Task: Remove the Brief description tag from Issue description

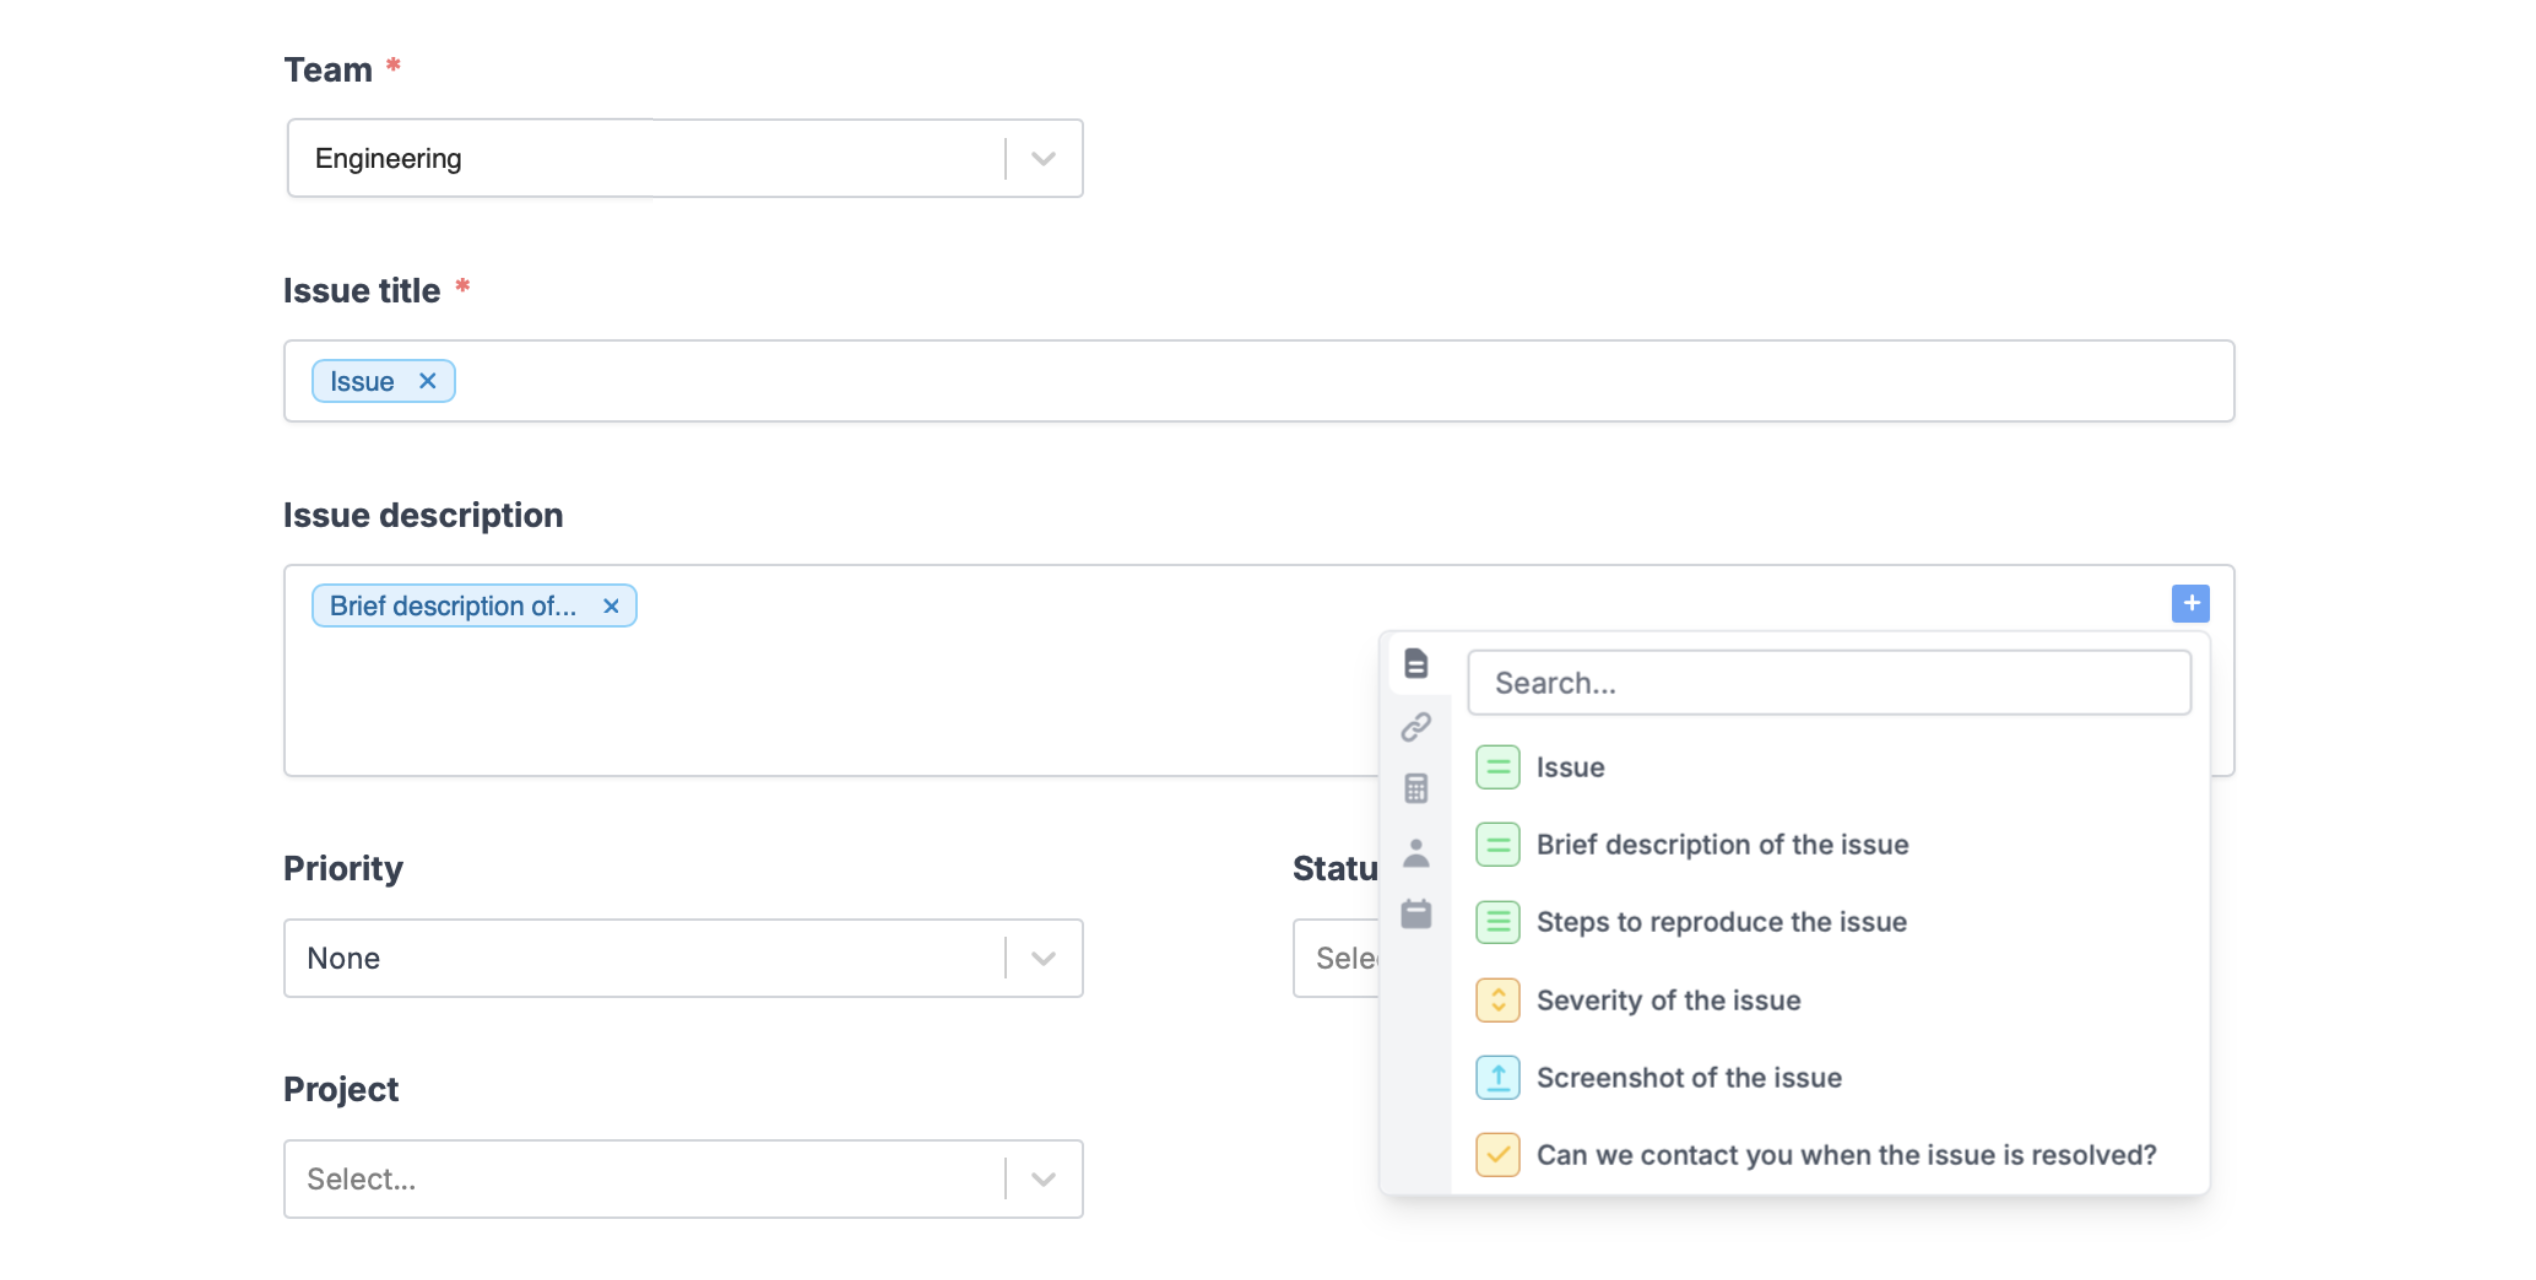Action: 612,605
